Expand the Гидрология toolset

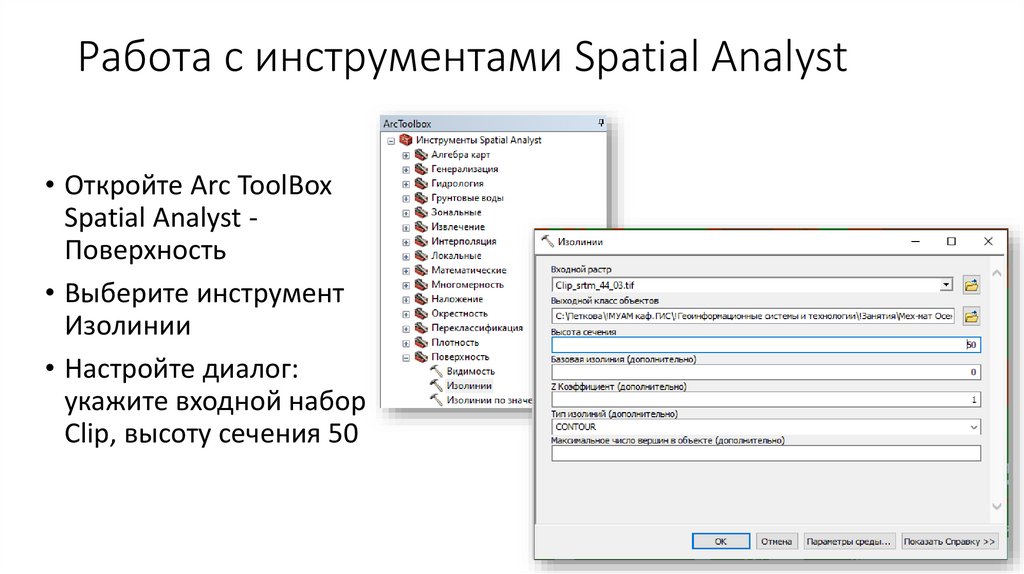tap(406, 184)
